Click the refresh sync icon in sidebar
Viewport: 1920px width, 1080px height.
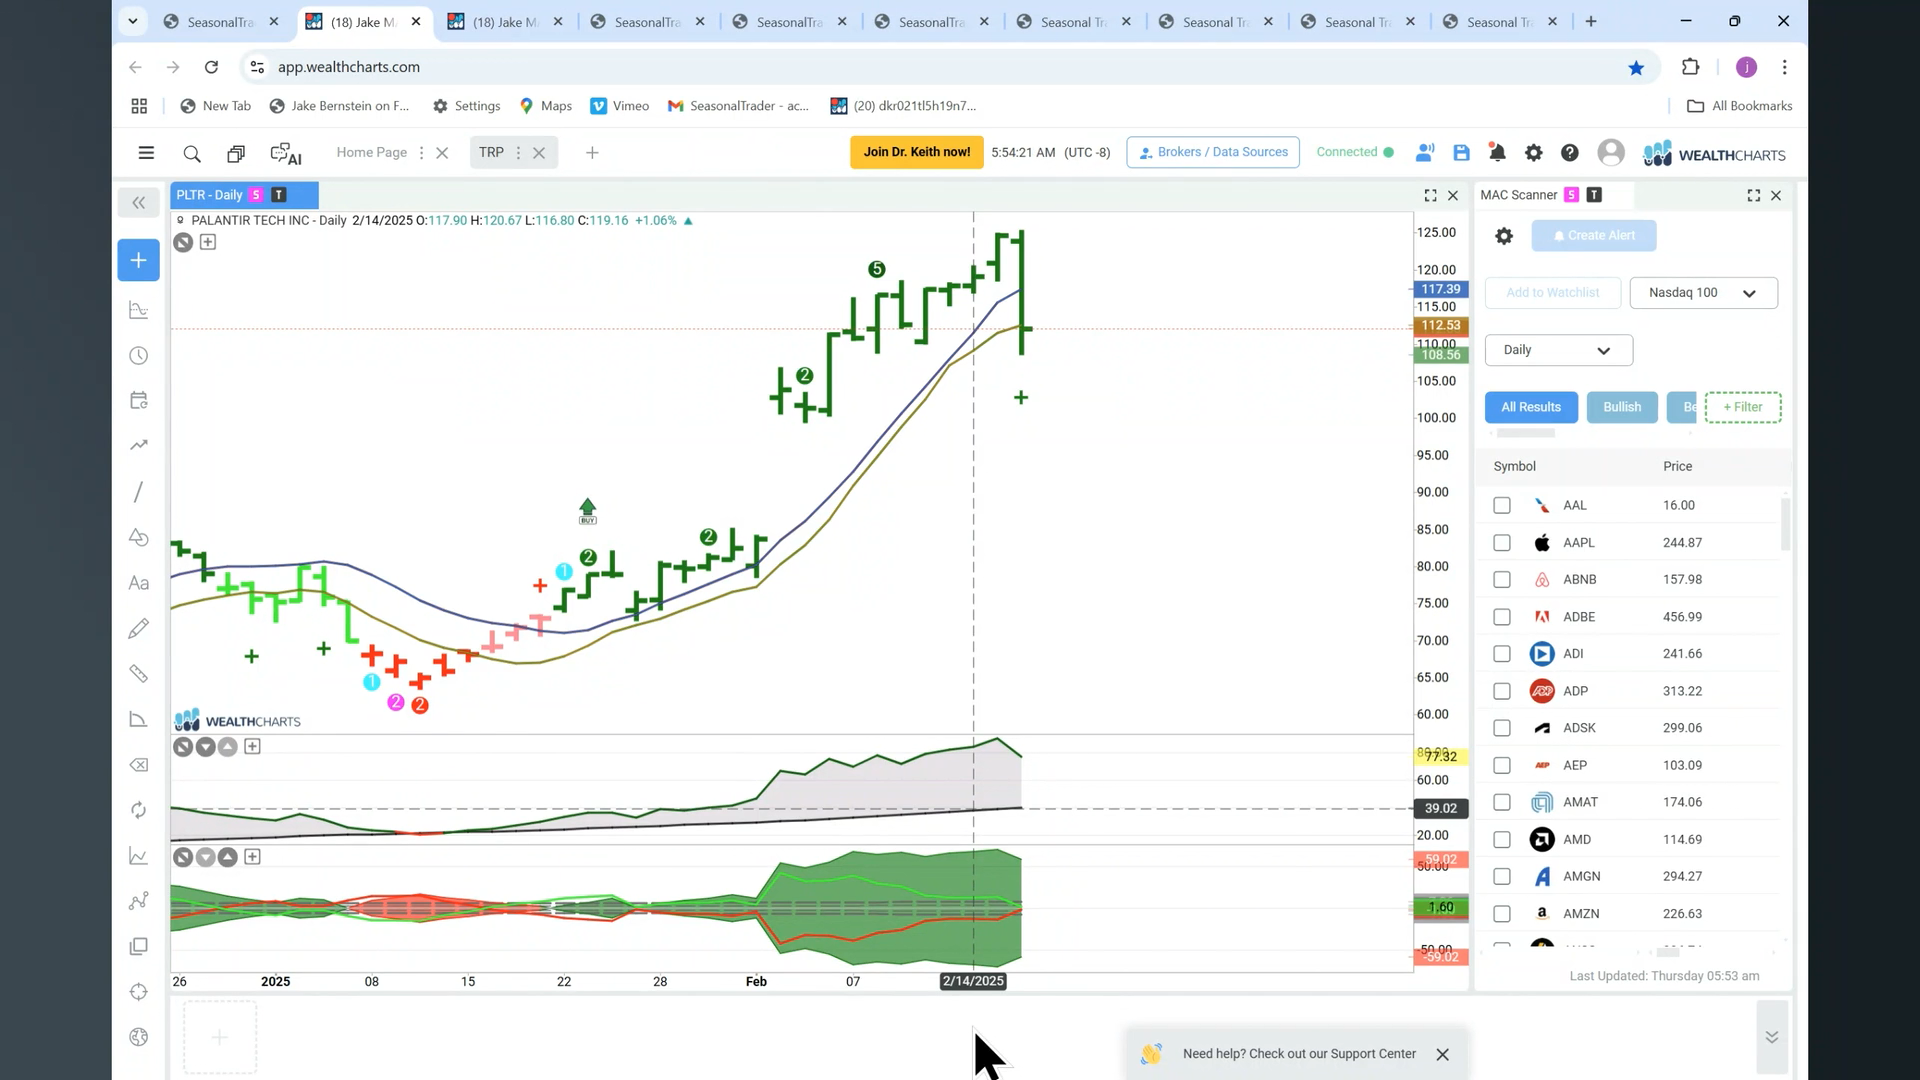[x=139, y=810]
